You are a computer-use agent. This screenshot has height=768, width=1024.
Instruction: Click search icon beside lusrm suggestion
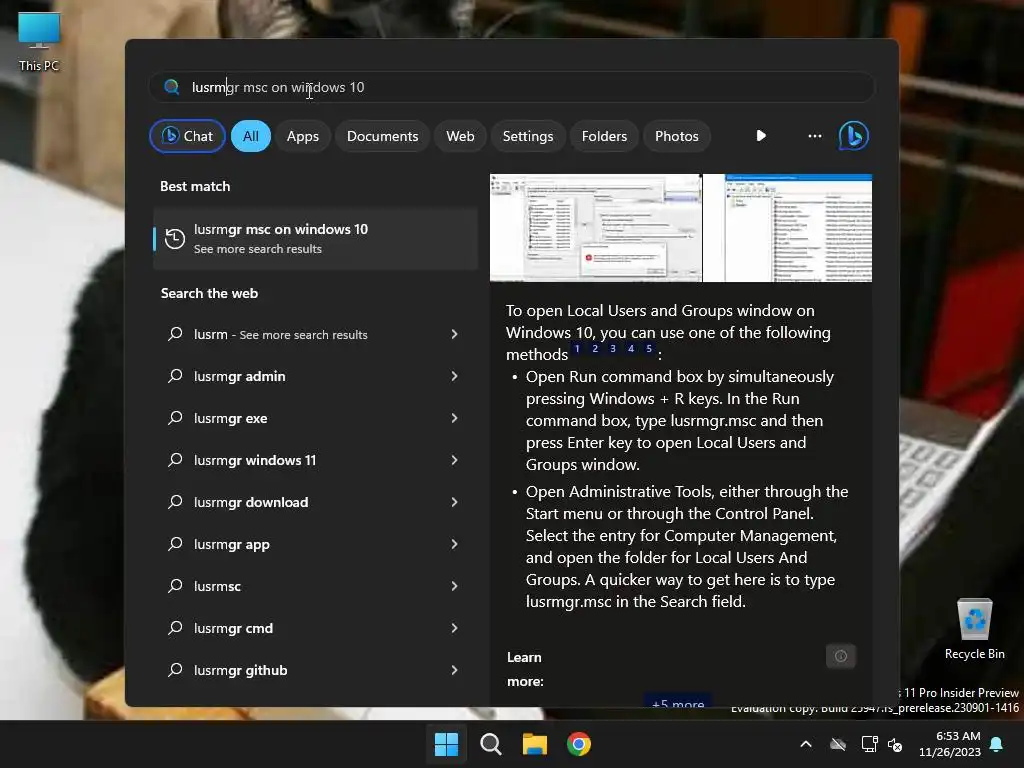(x=175, y=334)
